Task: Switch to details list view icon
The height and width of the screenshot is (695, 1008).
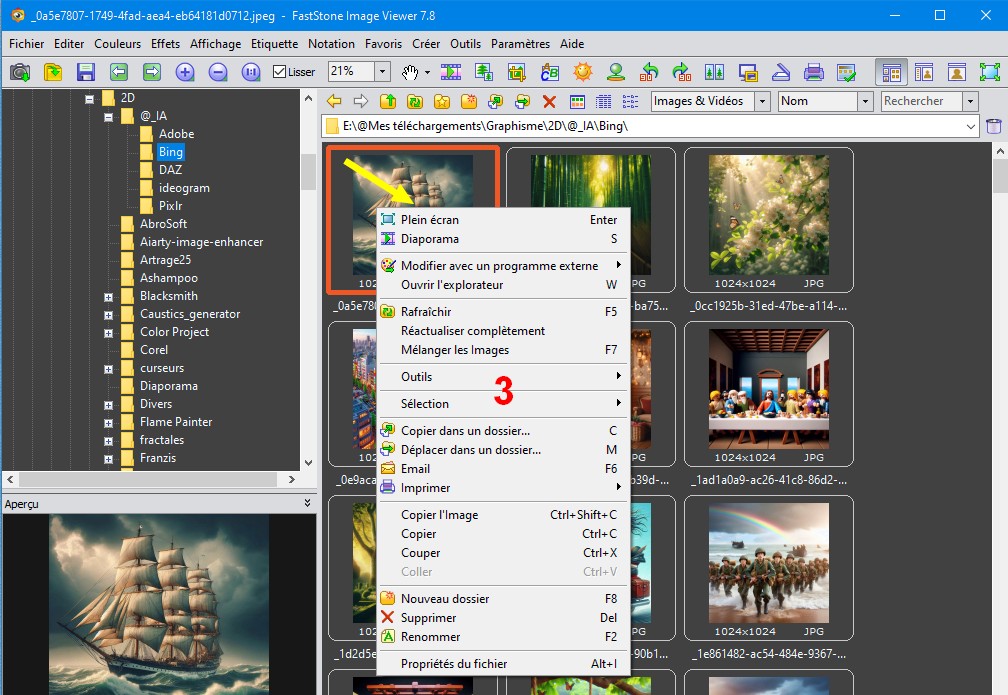Action: 604,101
